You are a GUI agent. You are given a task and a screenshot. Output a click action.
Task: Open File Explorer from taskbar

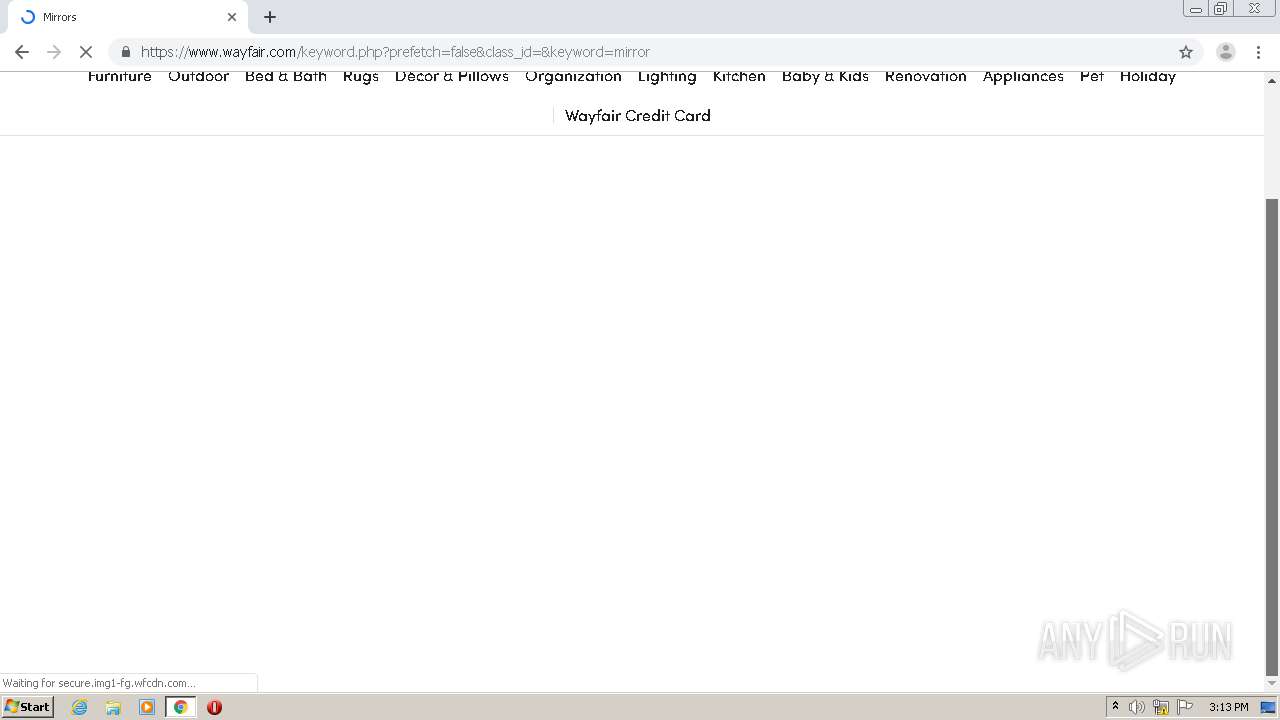(x=113, y=707)
